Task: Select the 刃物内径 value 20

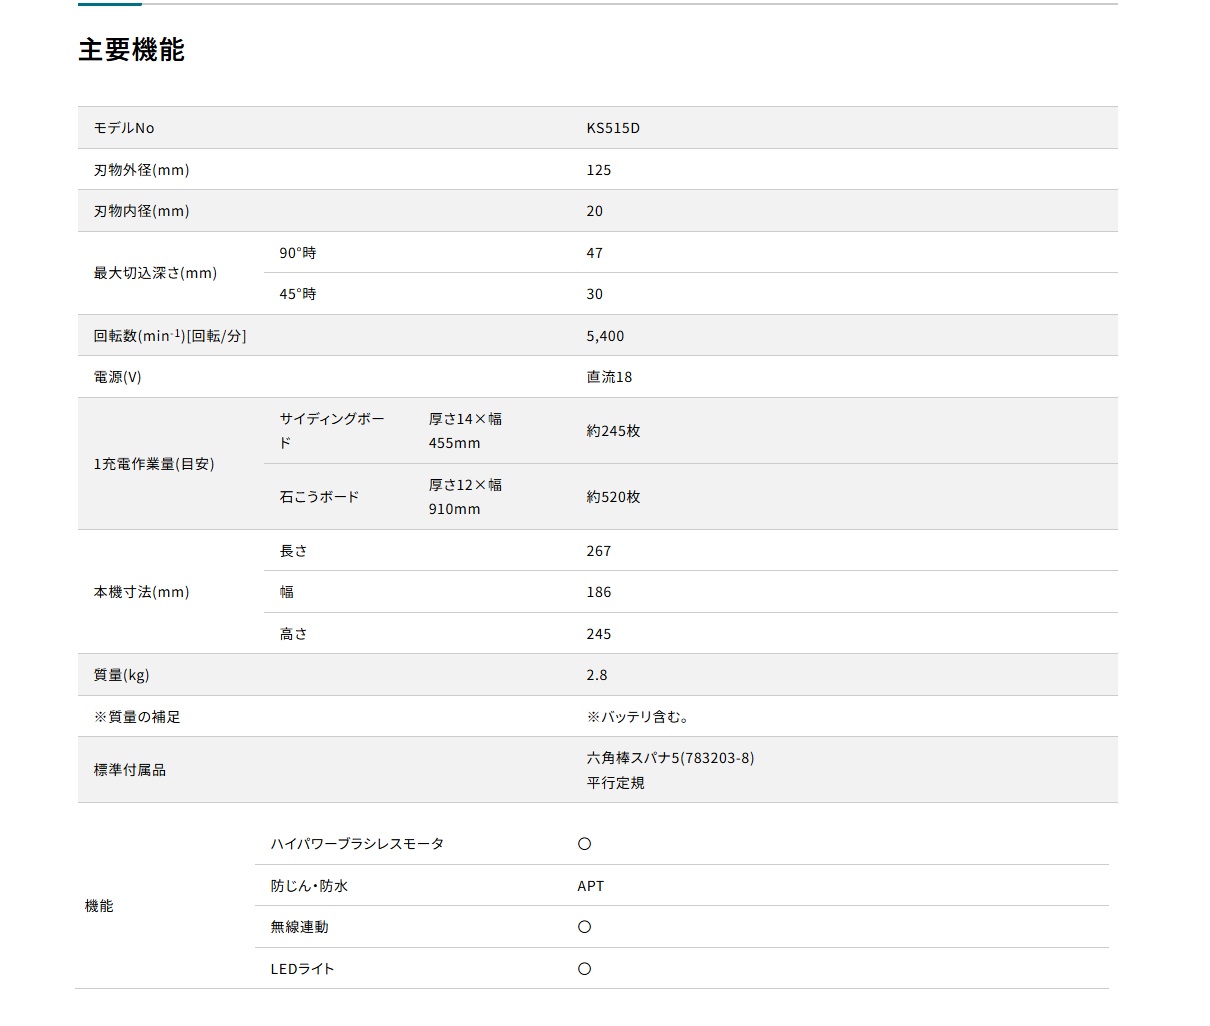Action: click(x=595, y=211)
